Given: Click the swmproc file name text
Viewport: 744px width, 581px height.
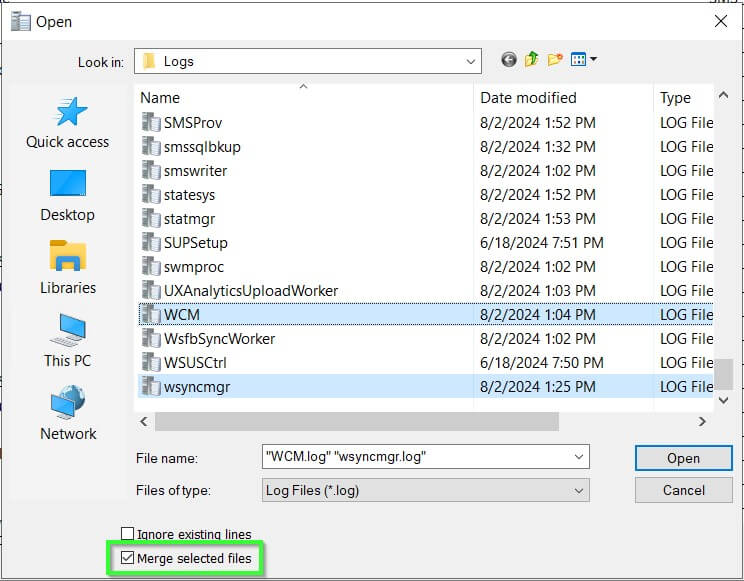Looking at the screenshot, I should point(194,267).
